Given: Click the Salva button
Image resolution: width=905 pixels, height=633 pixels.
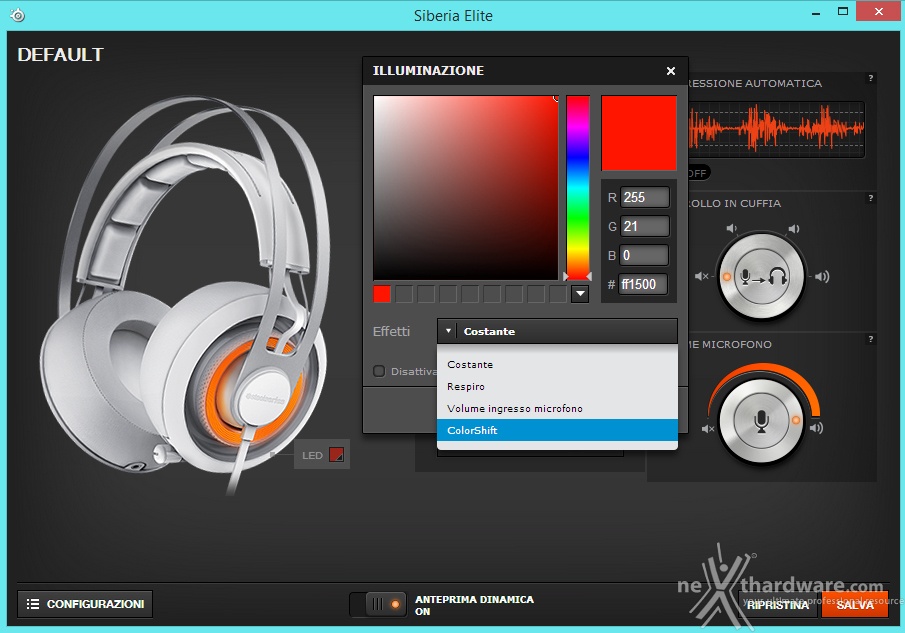Looking at the screenshot, I should click(855, 605).
